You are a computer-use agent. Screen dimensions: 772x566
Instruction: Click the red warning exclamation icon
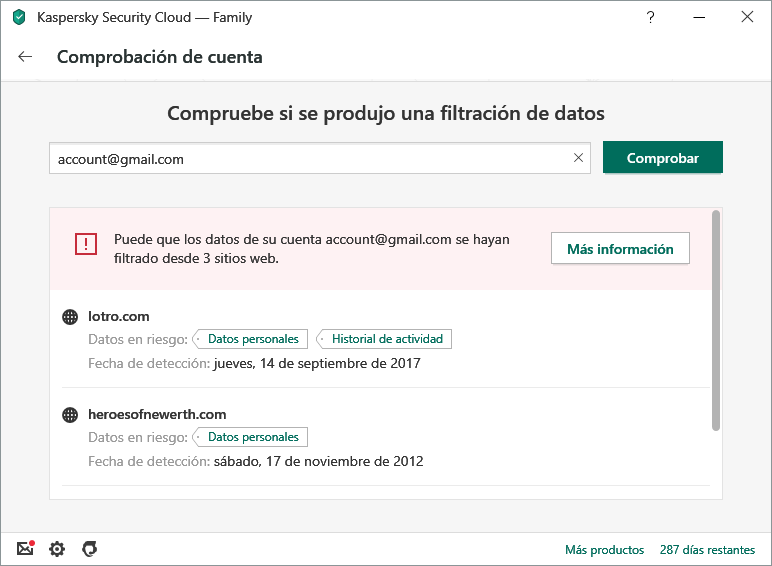click(x=87, y=244)
